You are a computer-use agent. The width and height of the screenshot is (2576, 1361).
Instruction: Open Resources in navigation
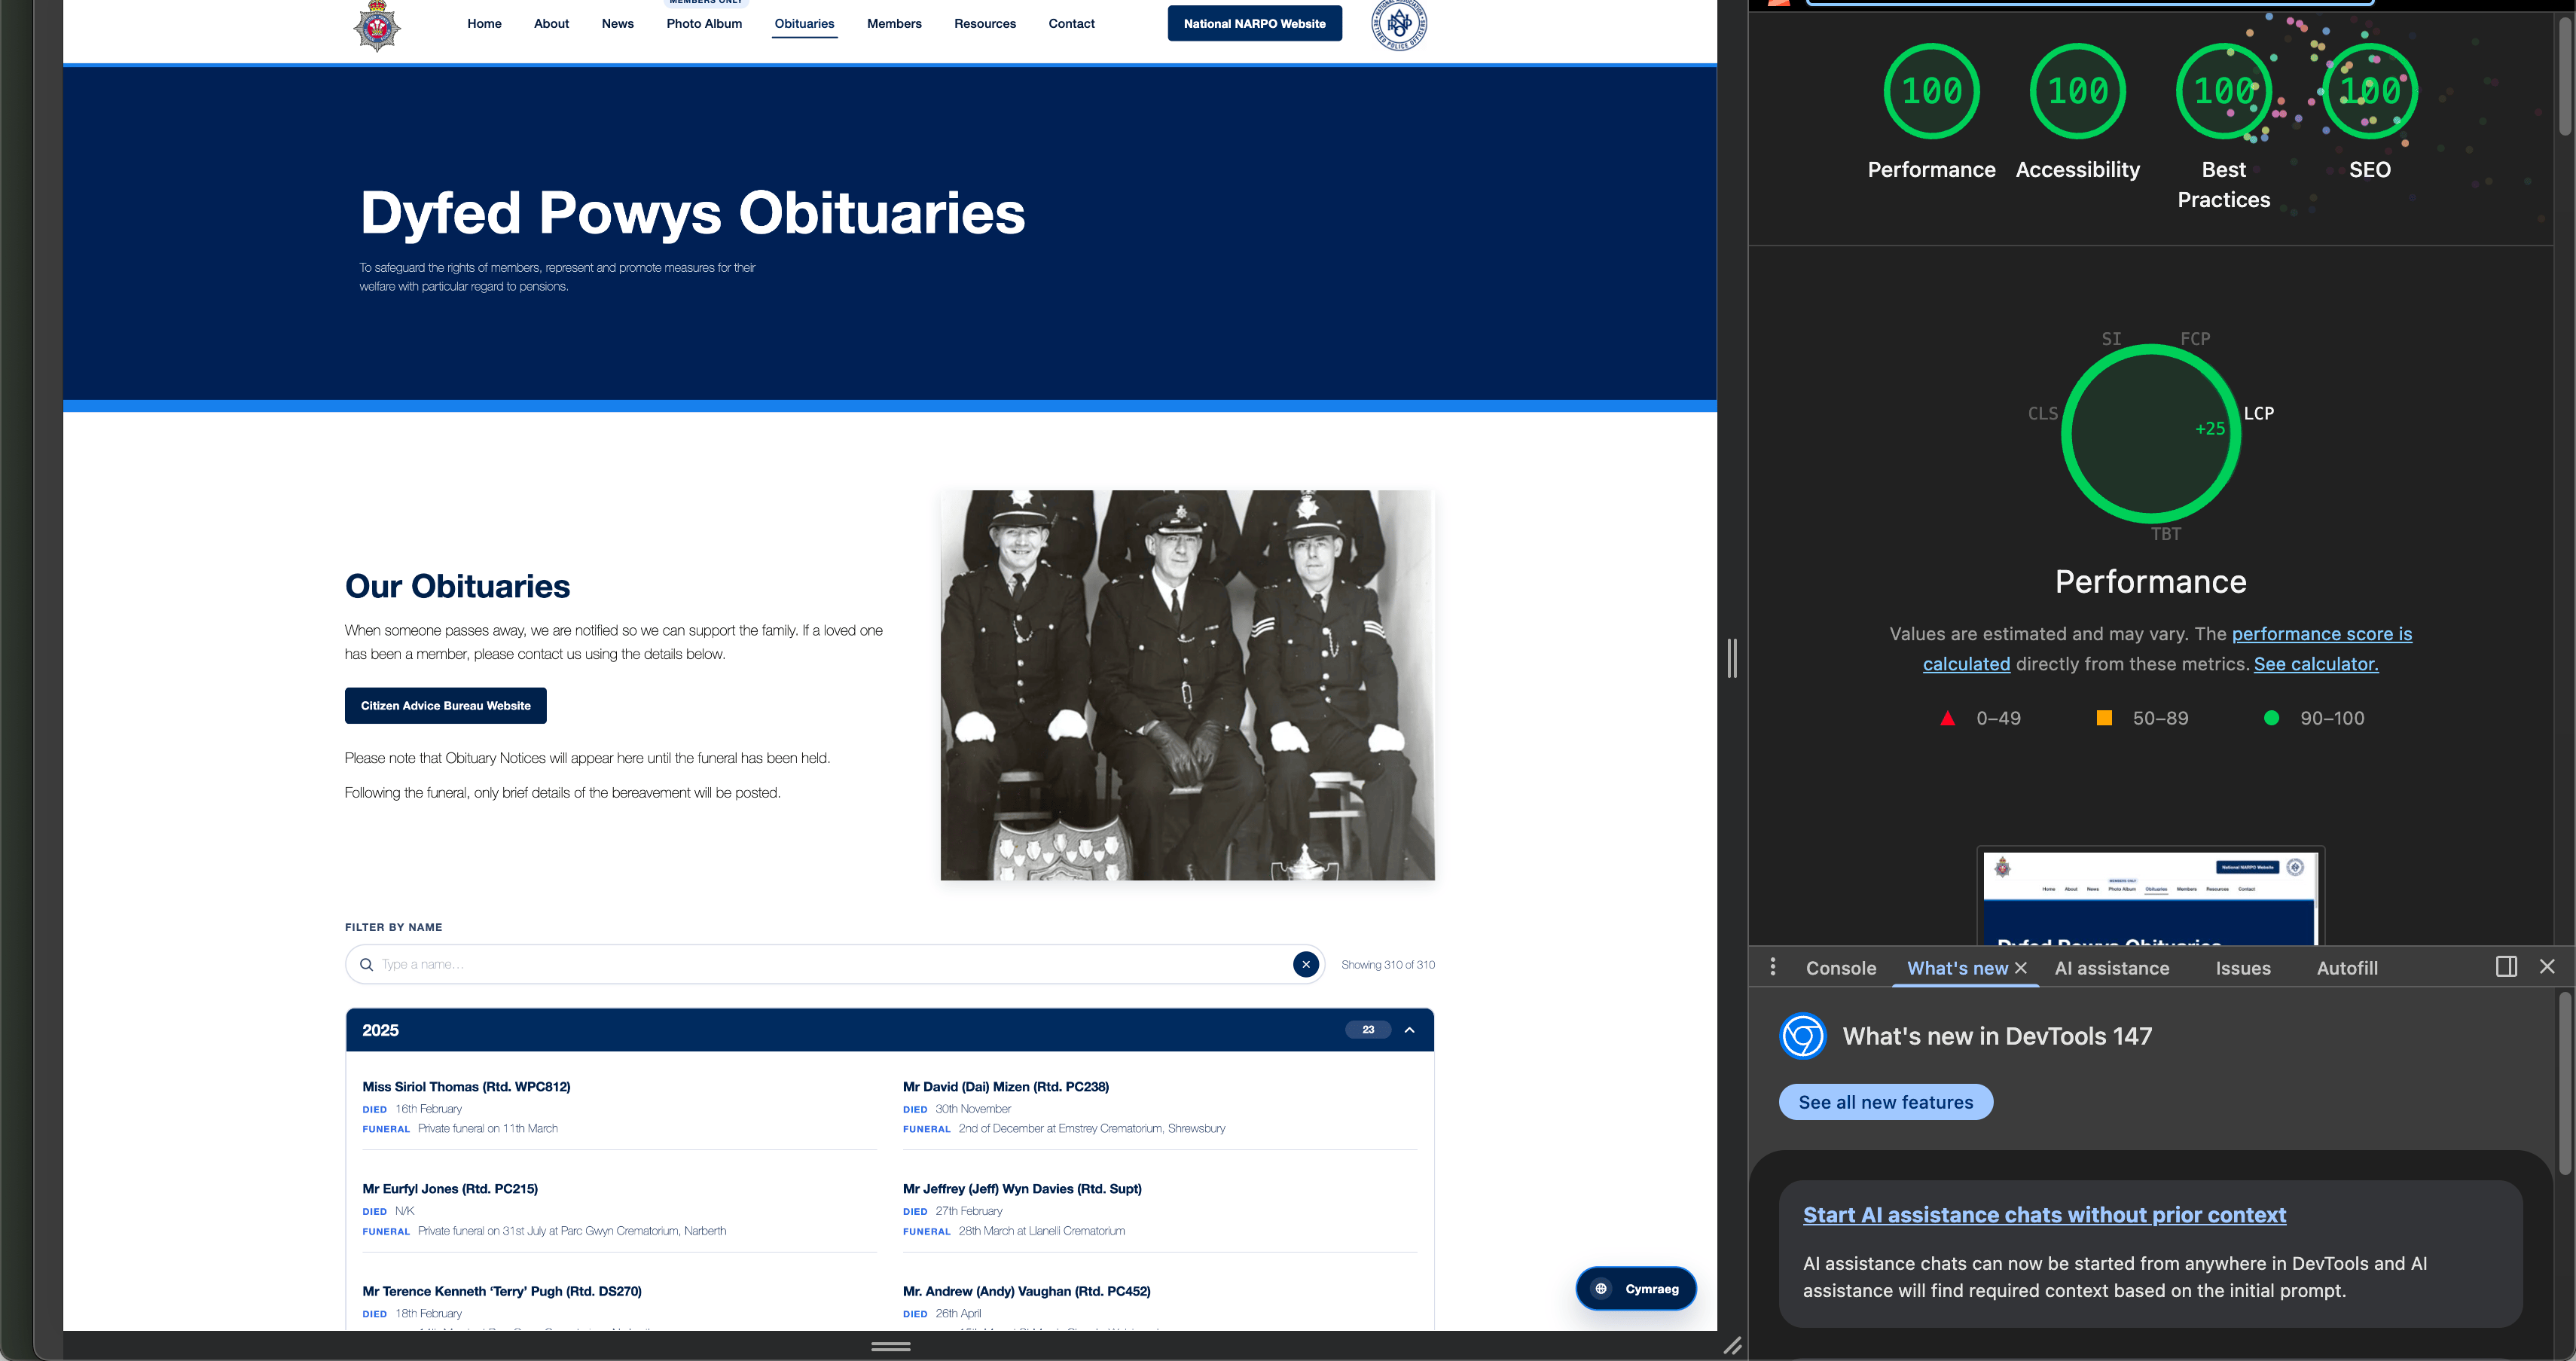985,24
